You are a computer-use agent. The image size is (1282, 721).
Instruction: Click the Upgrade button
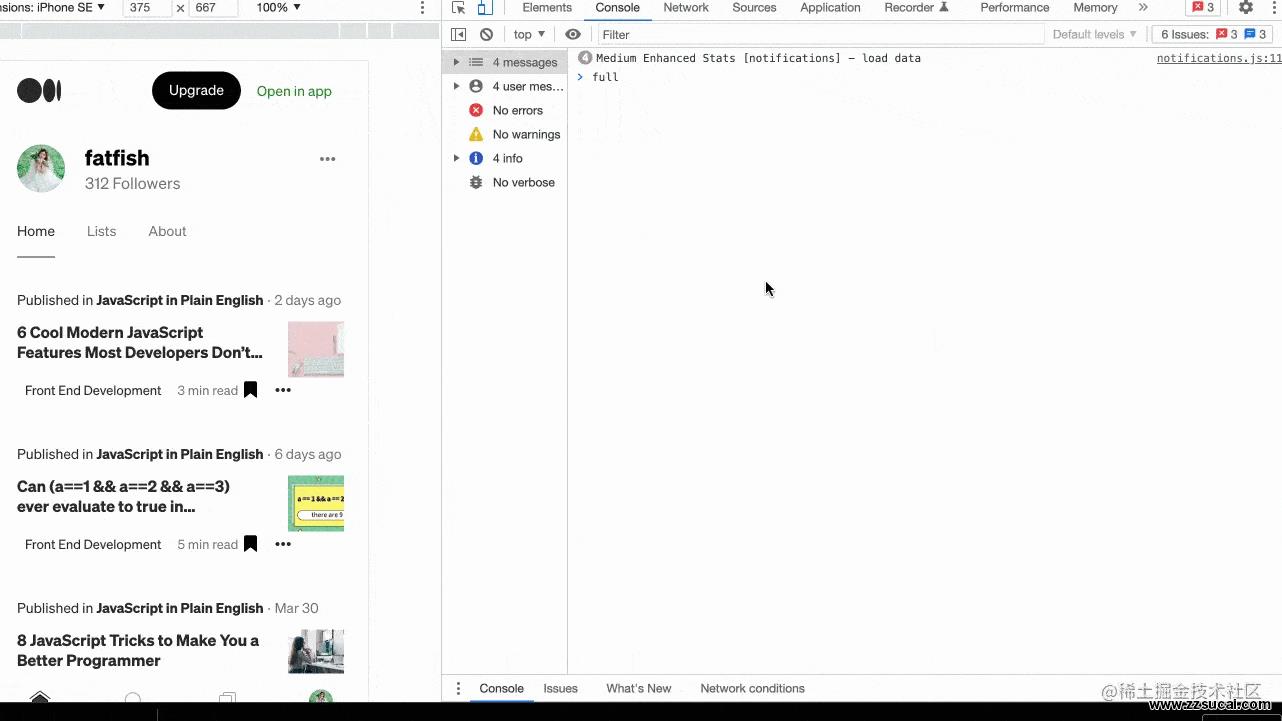[196, 91]
